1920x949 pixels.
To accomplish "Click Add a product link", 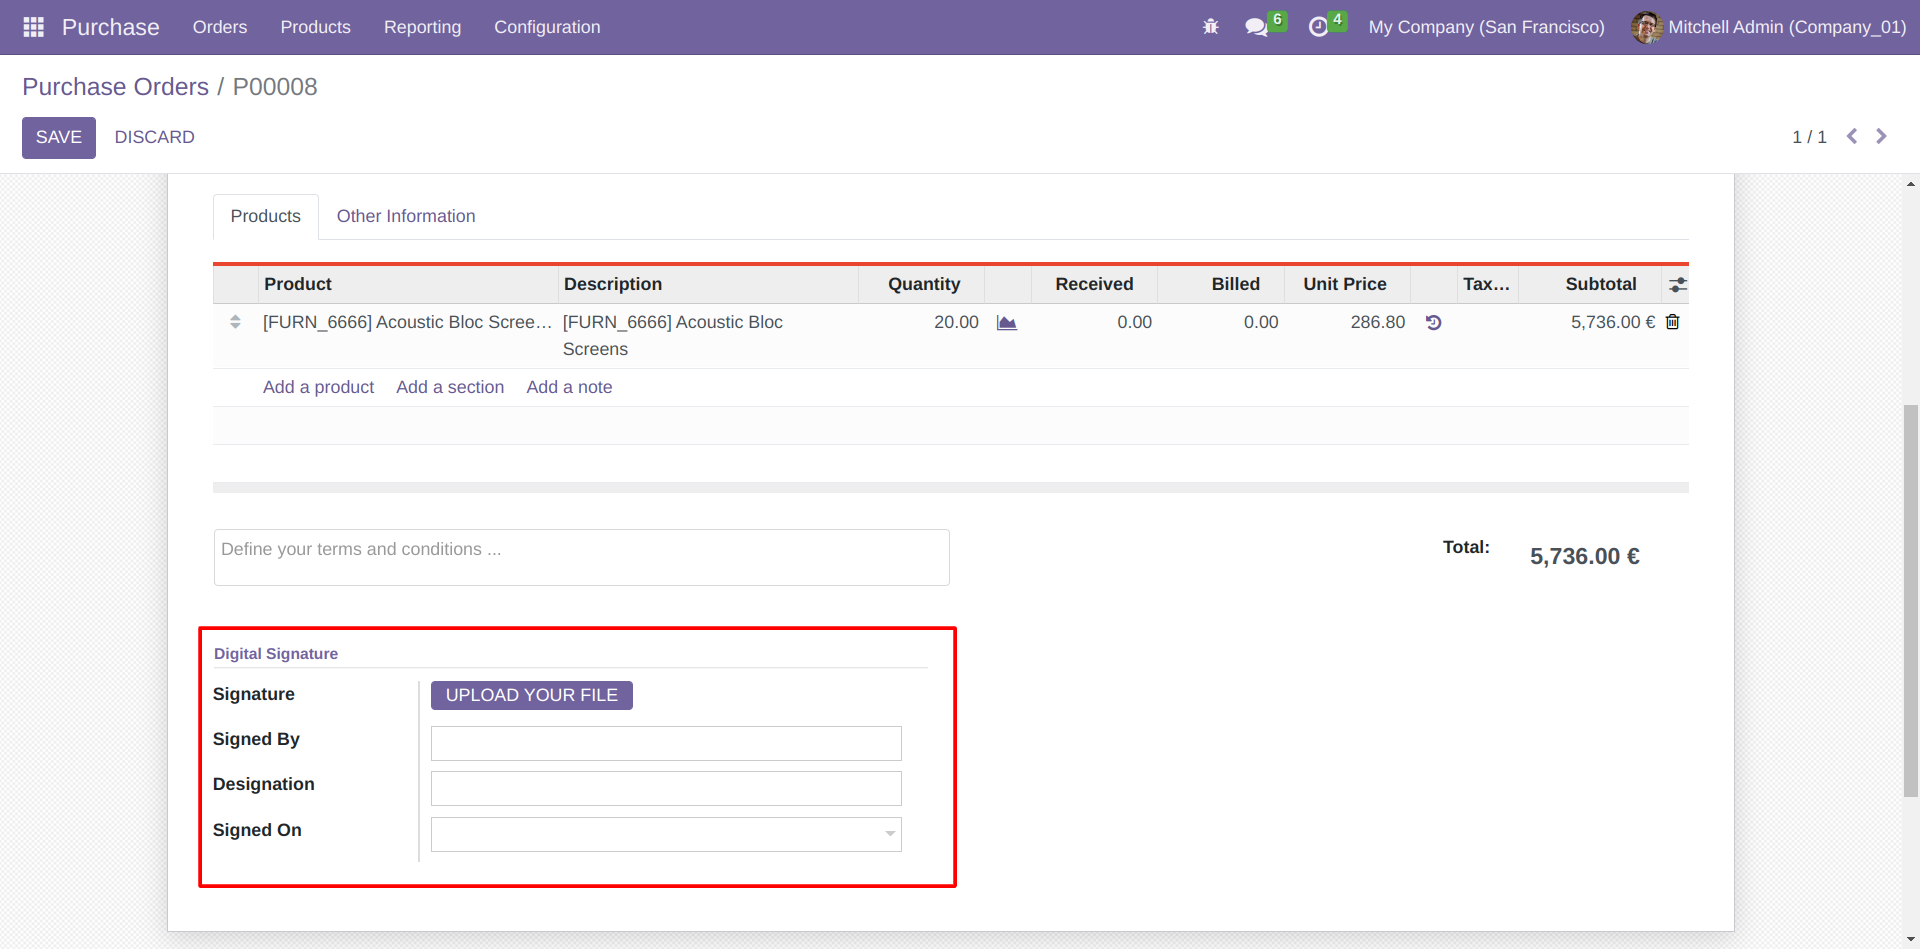I will click(318, 387).
